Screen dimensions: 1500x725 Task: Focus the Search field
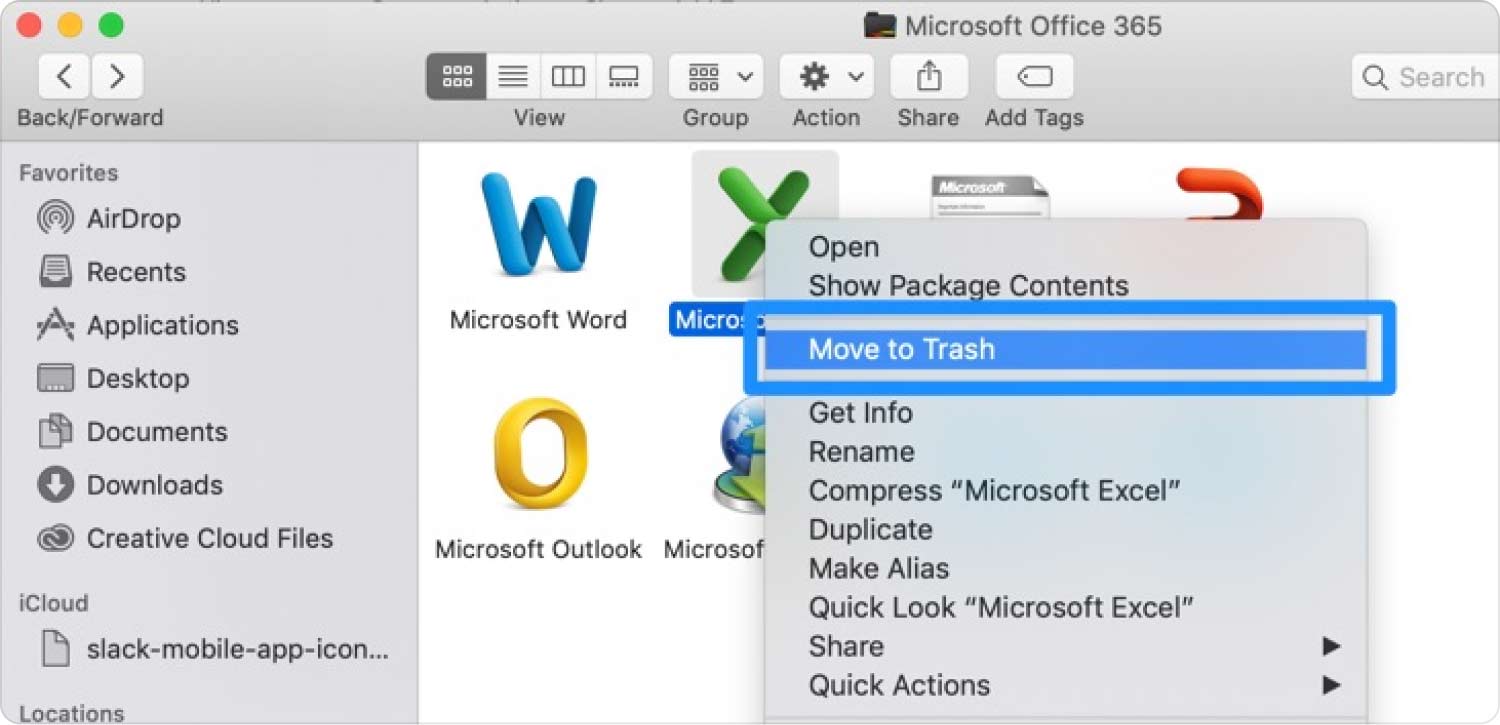1426,77
